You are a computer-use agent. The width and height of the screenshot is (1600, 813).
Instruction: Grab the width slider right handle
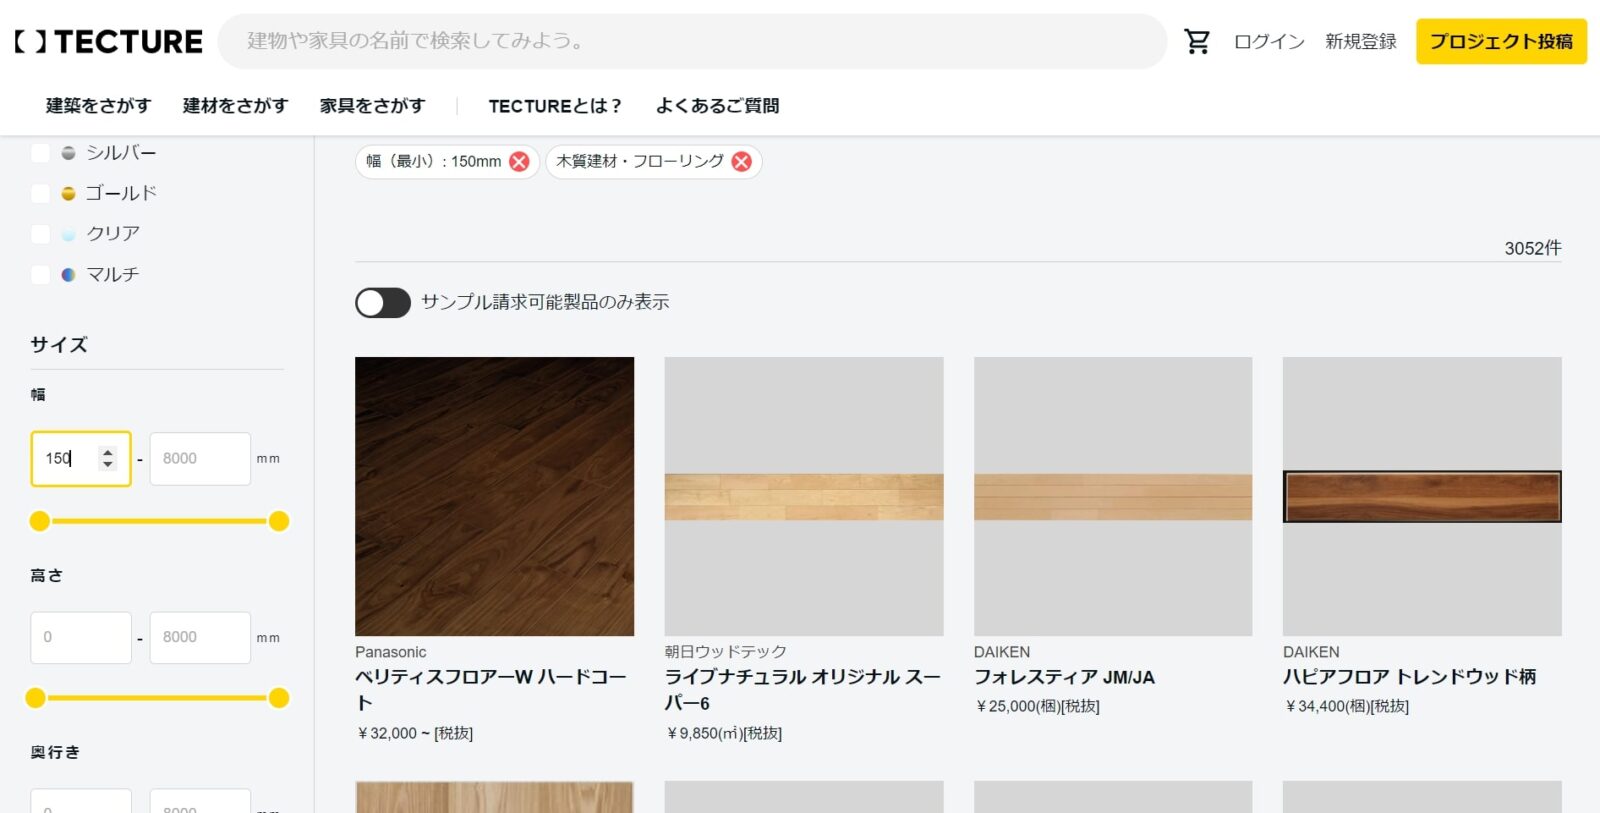(279, 521)
